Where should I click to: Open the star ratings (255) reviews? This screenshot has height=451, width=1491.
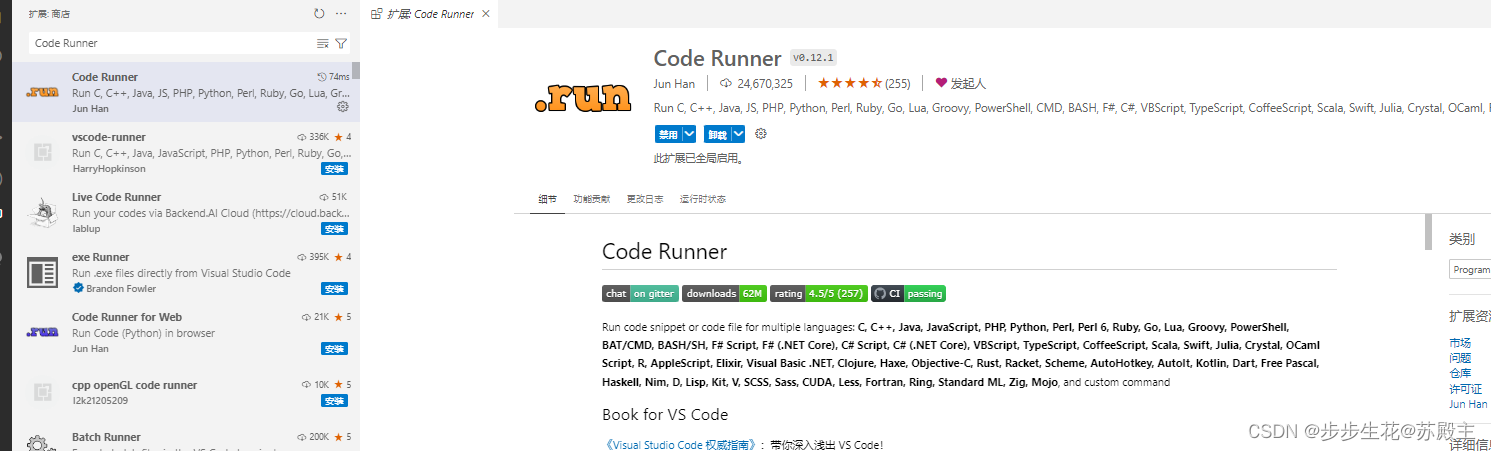pyautogui.click(x=864, y=83)
